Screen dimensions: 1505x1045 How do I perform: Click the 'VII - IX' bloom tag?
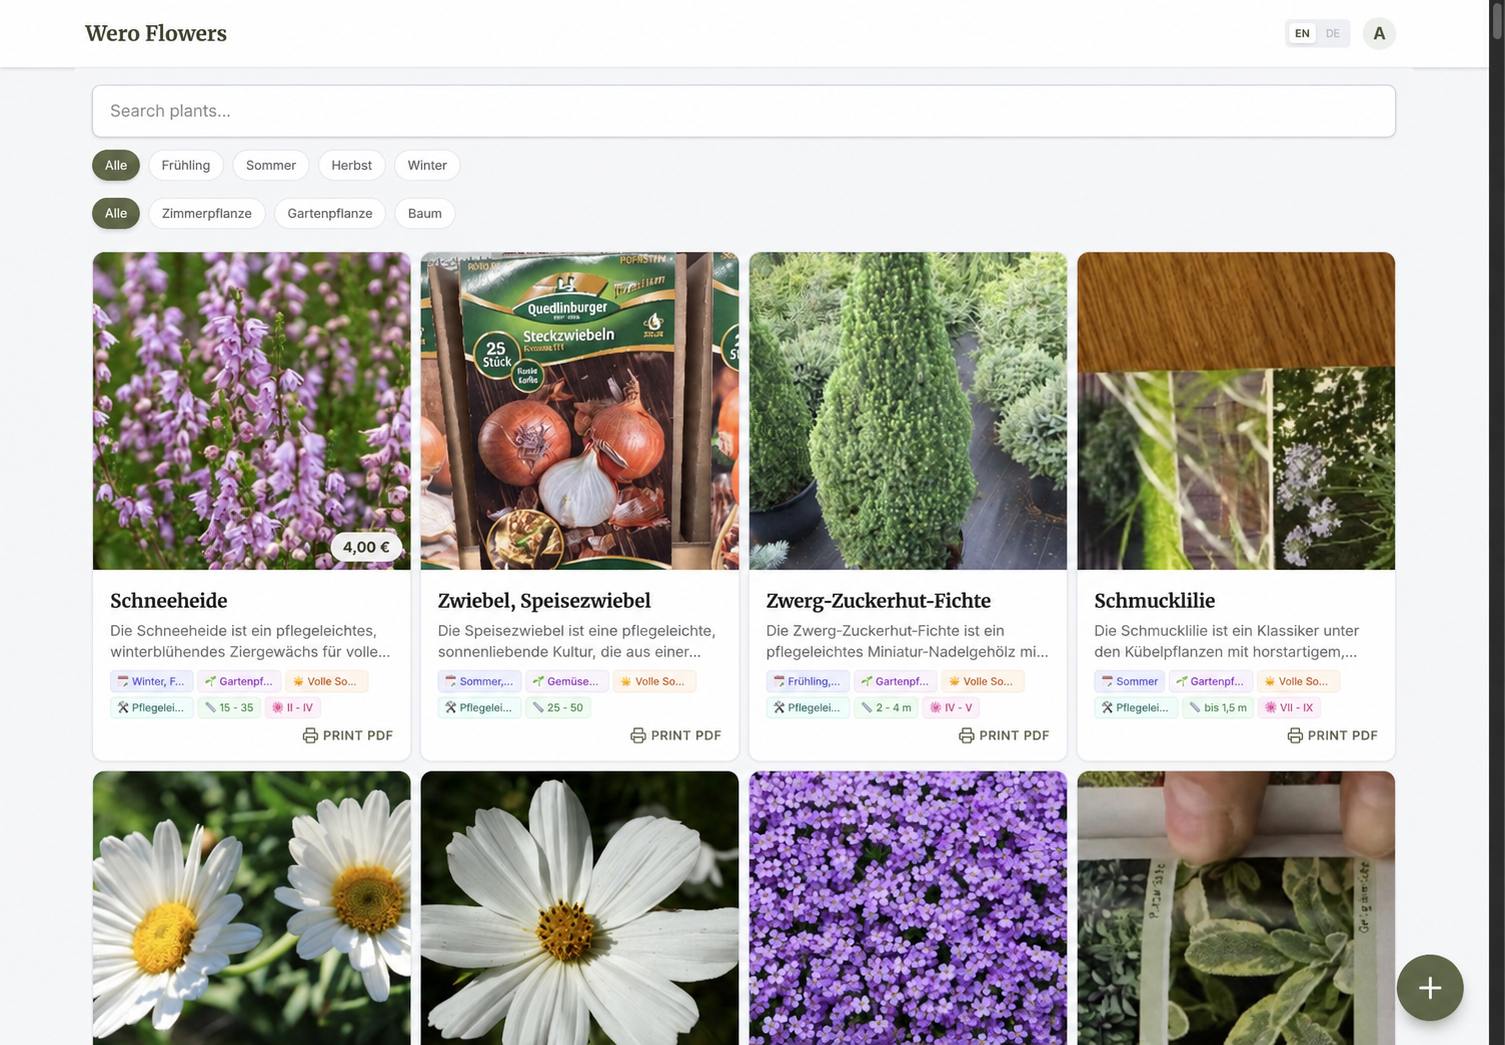point(1289,707)
